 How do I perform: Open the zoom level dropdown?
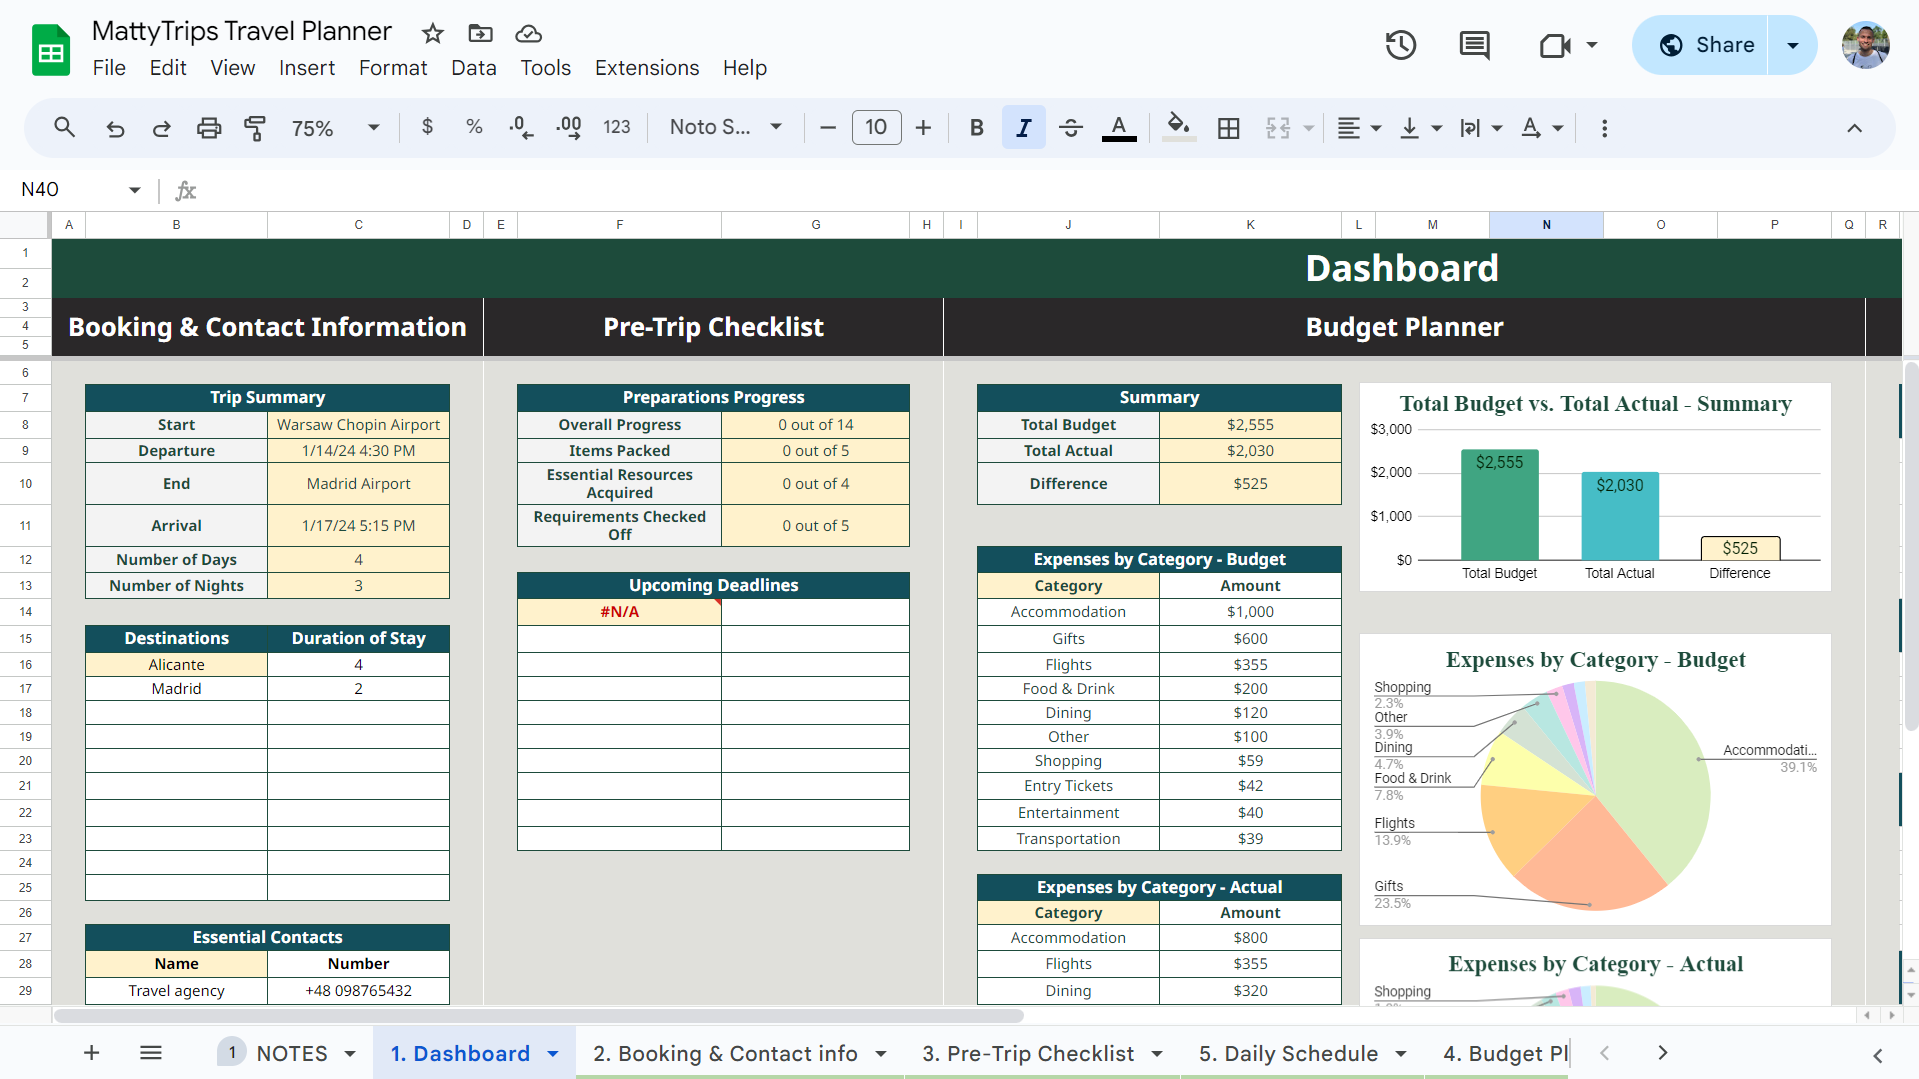pyautogui.click(x=335, y=128)
